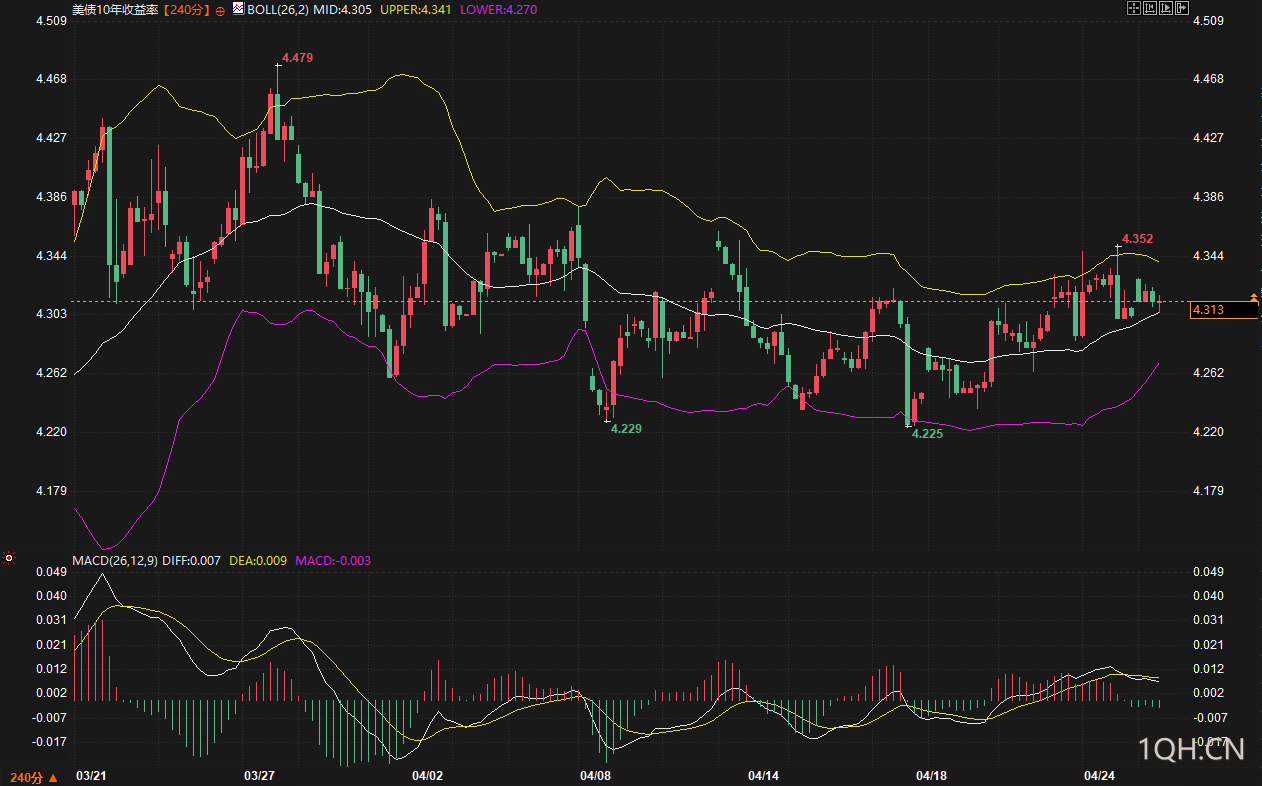Click the crosshair cursor icon at top right
Image resolution: width=1262 pixels, height=786 pixels.
1134,8
